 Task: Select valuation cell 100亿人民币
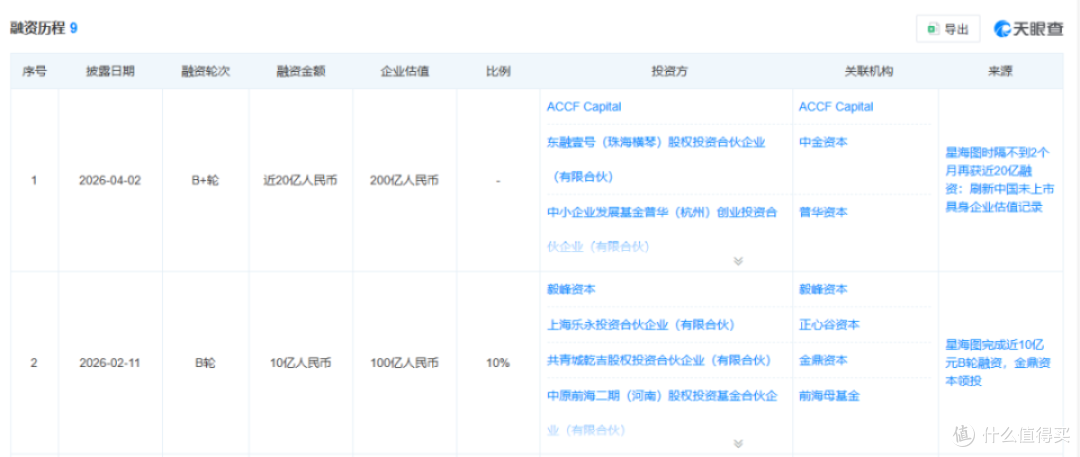coord(405,363)
